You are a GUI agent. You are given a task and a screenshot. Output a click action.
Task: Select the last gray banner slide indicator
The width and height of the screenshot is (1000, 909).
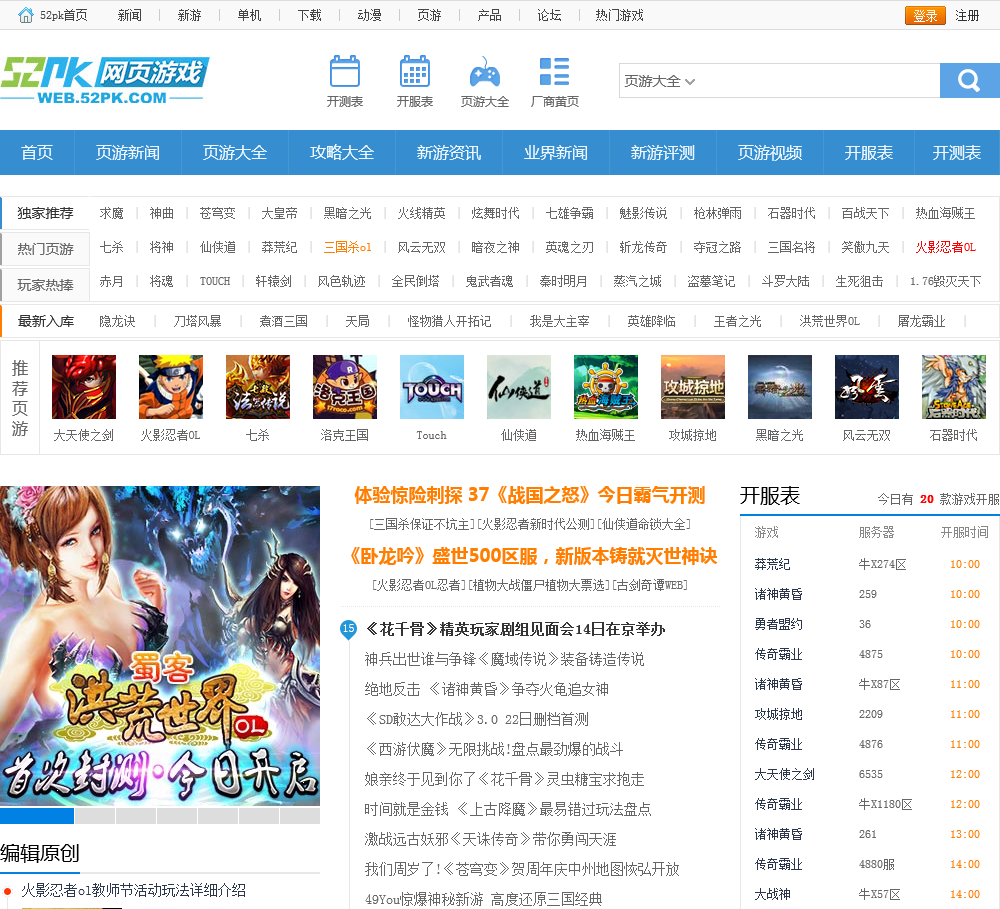(300, 815)
